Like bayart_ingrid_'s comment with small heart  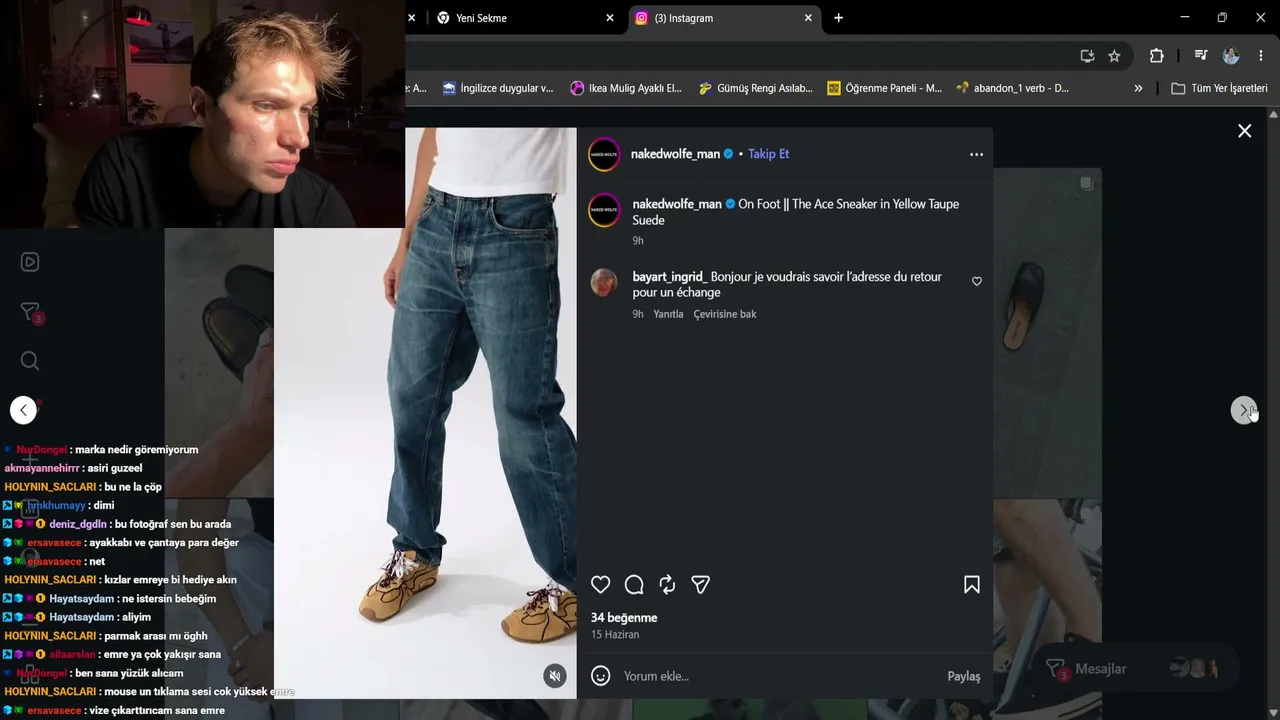977,281
